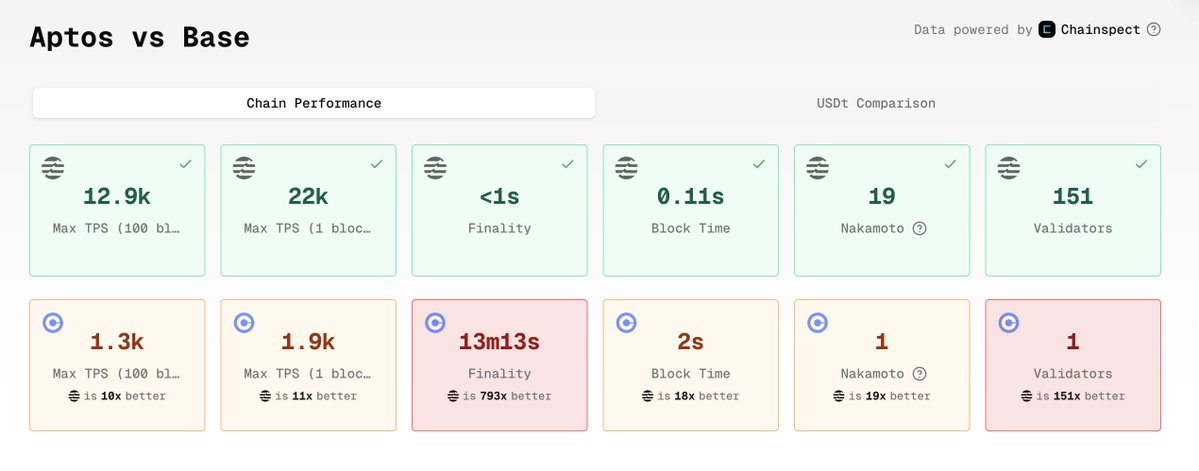Select the 1.9k value

[308, 342]
